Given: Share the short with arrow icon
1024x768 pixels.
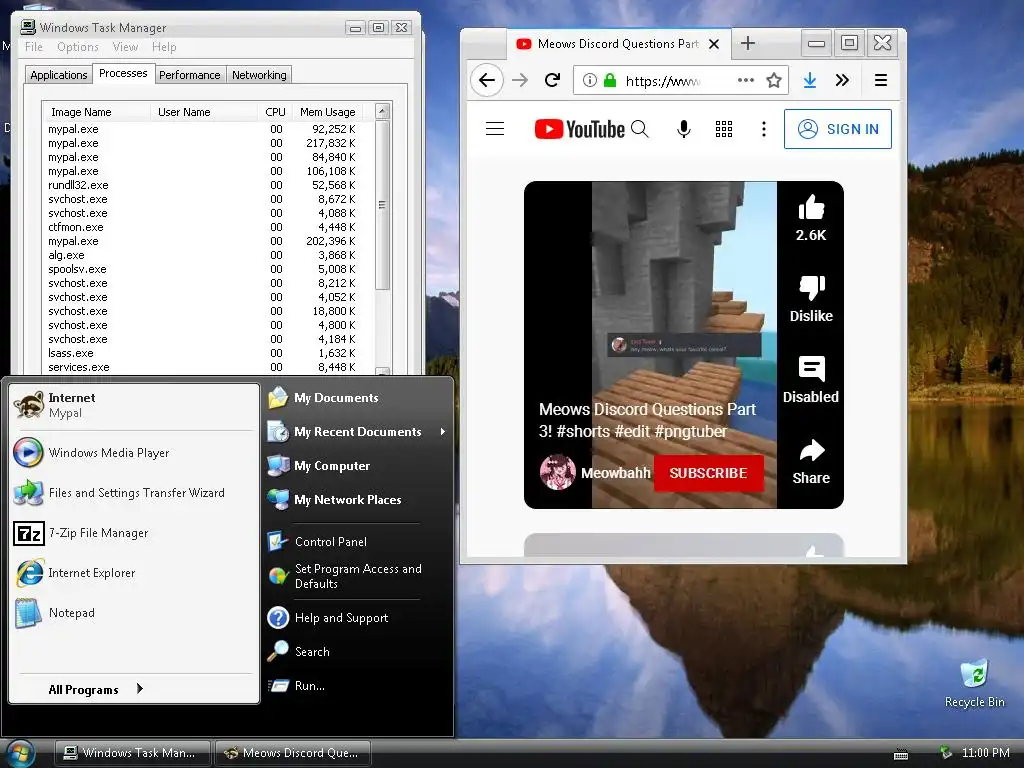Looking at the screenshot, I should coord(812,451).
